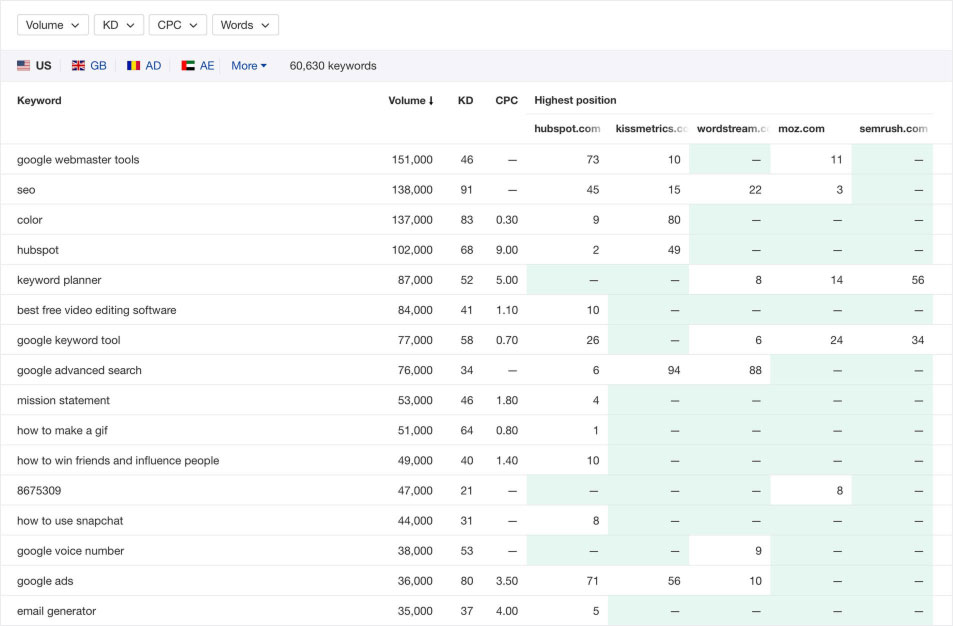Open the 'keyword planner' keyword

(x=59, y=280)
